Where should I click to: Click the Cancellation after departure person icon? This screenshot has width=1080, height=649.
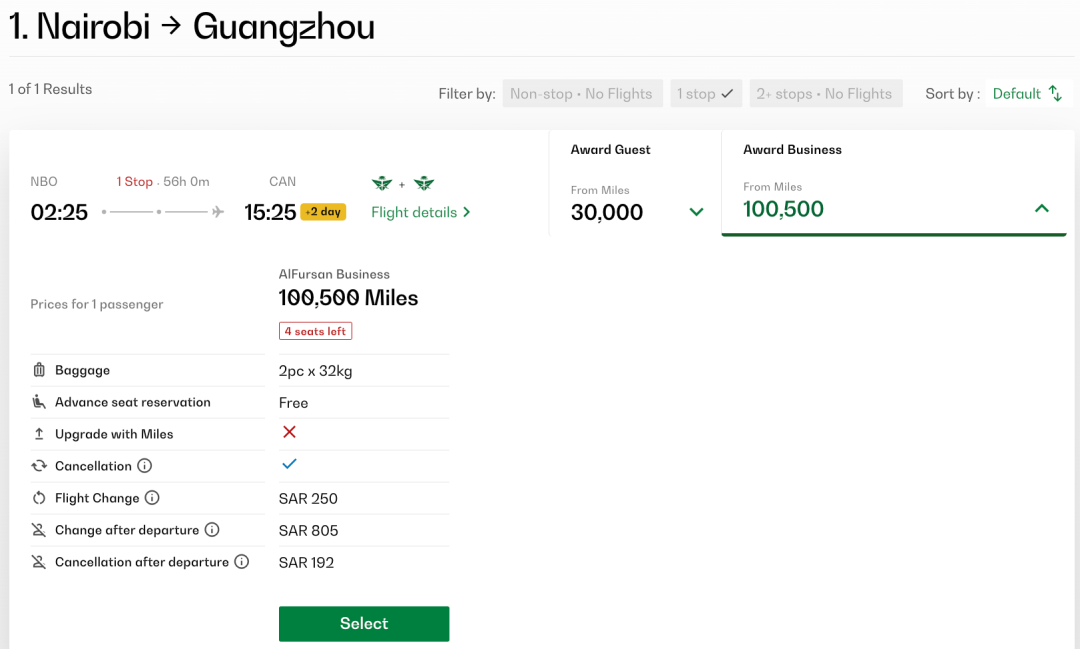click(39, 562)
